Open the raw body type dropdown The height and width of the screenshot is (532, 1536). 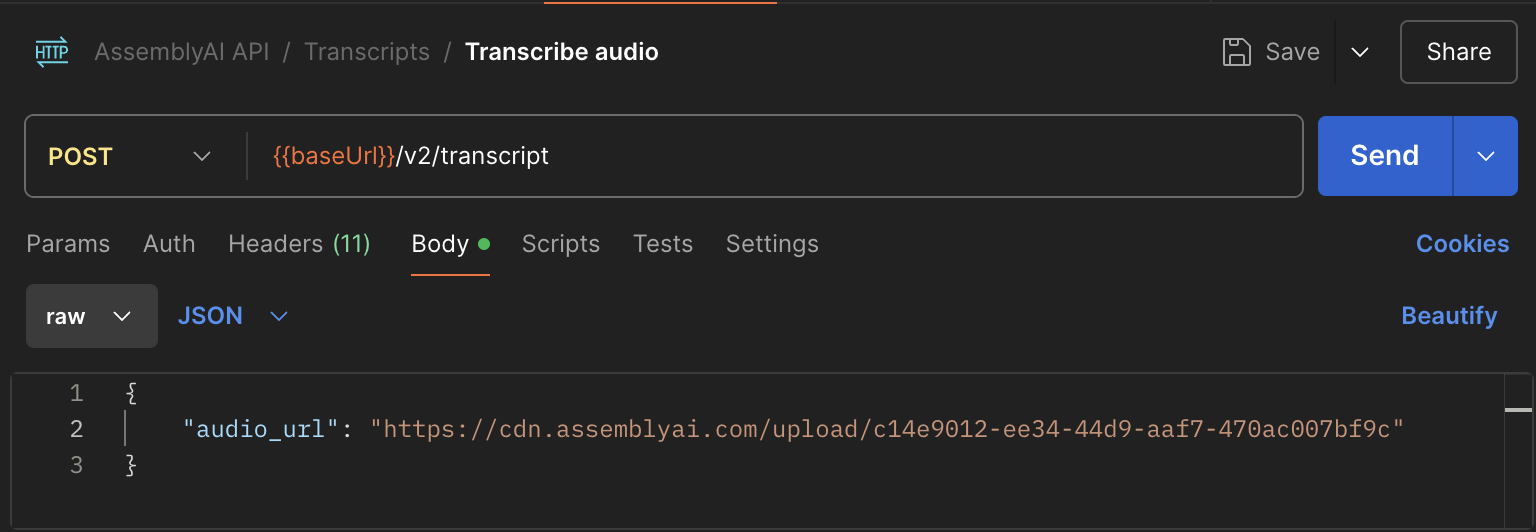91,316
